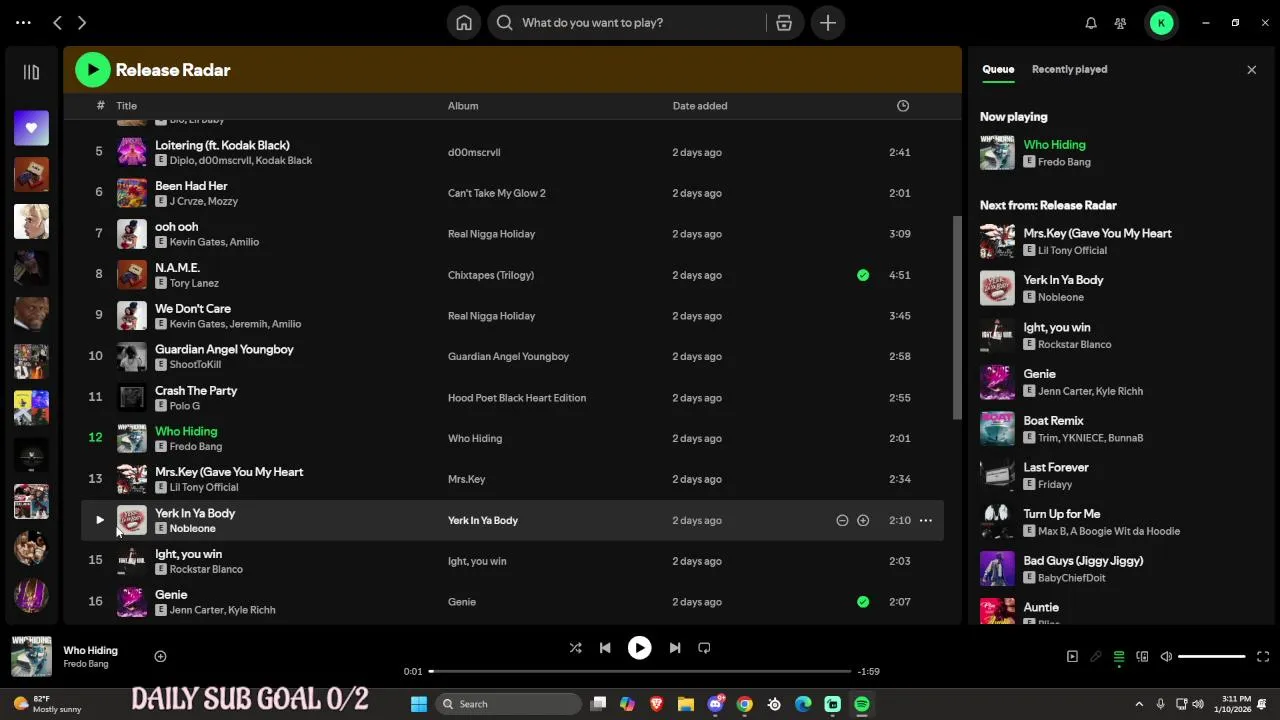Open File Explorer from the taskbar
The image size is (1280, 720).
(x=686, y=704)
